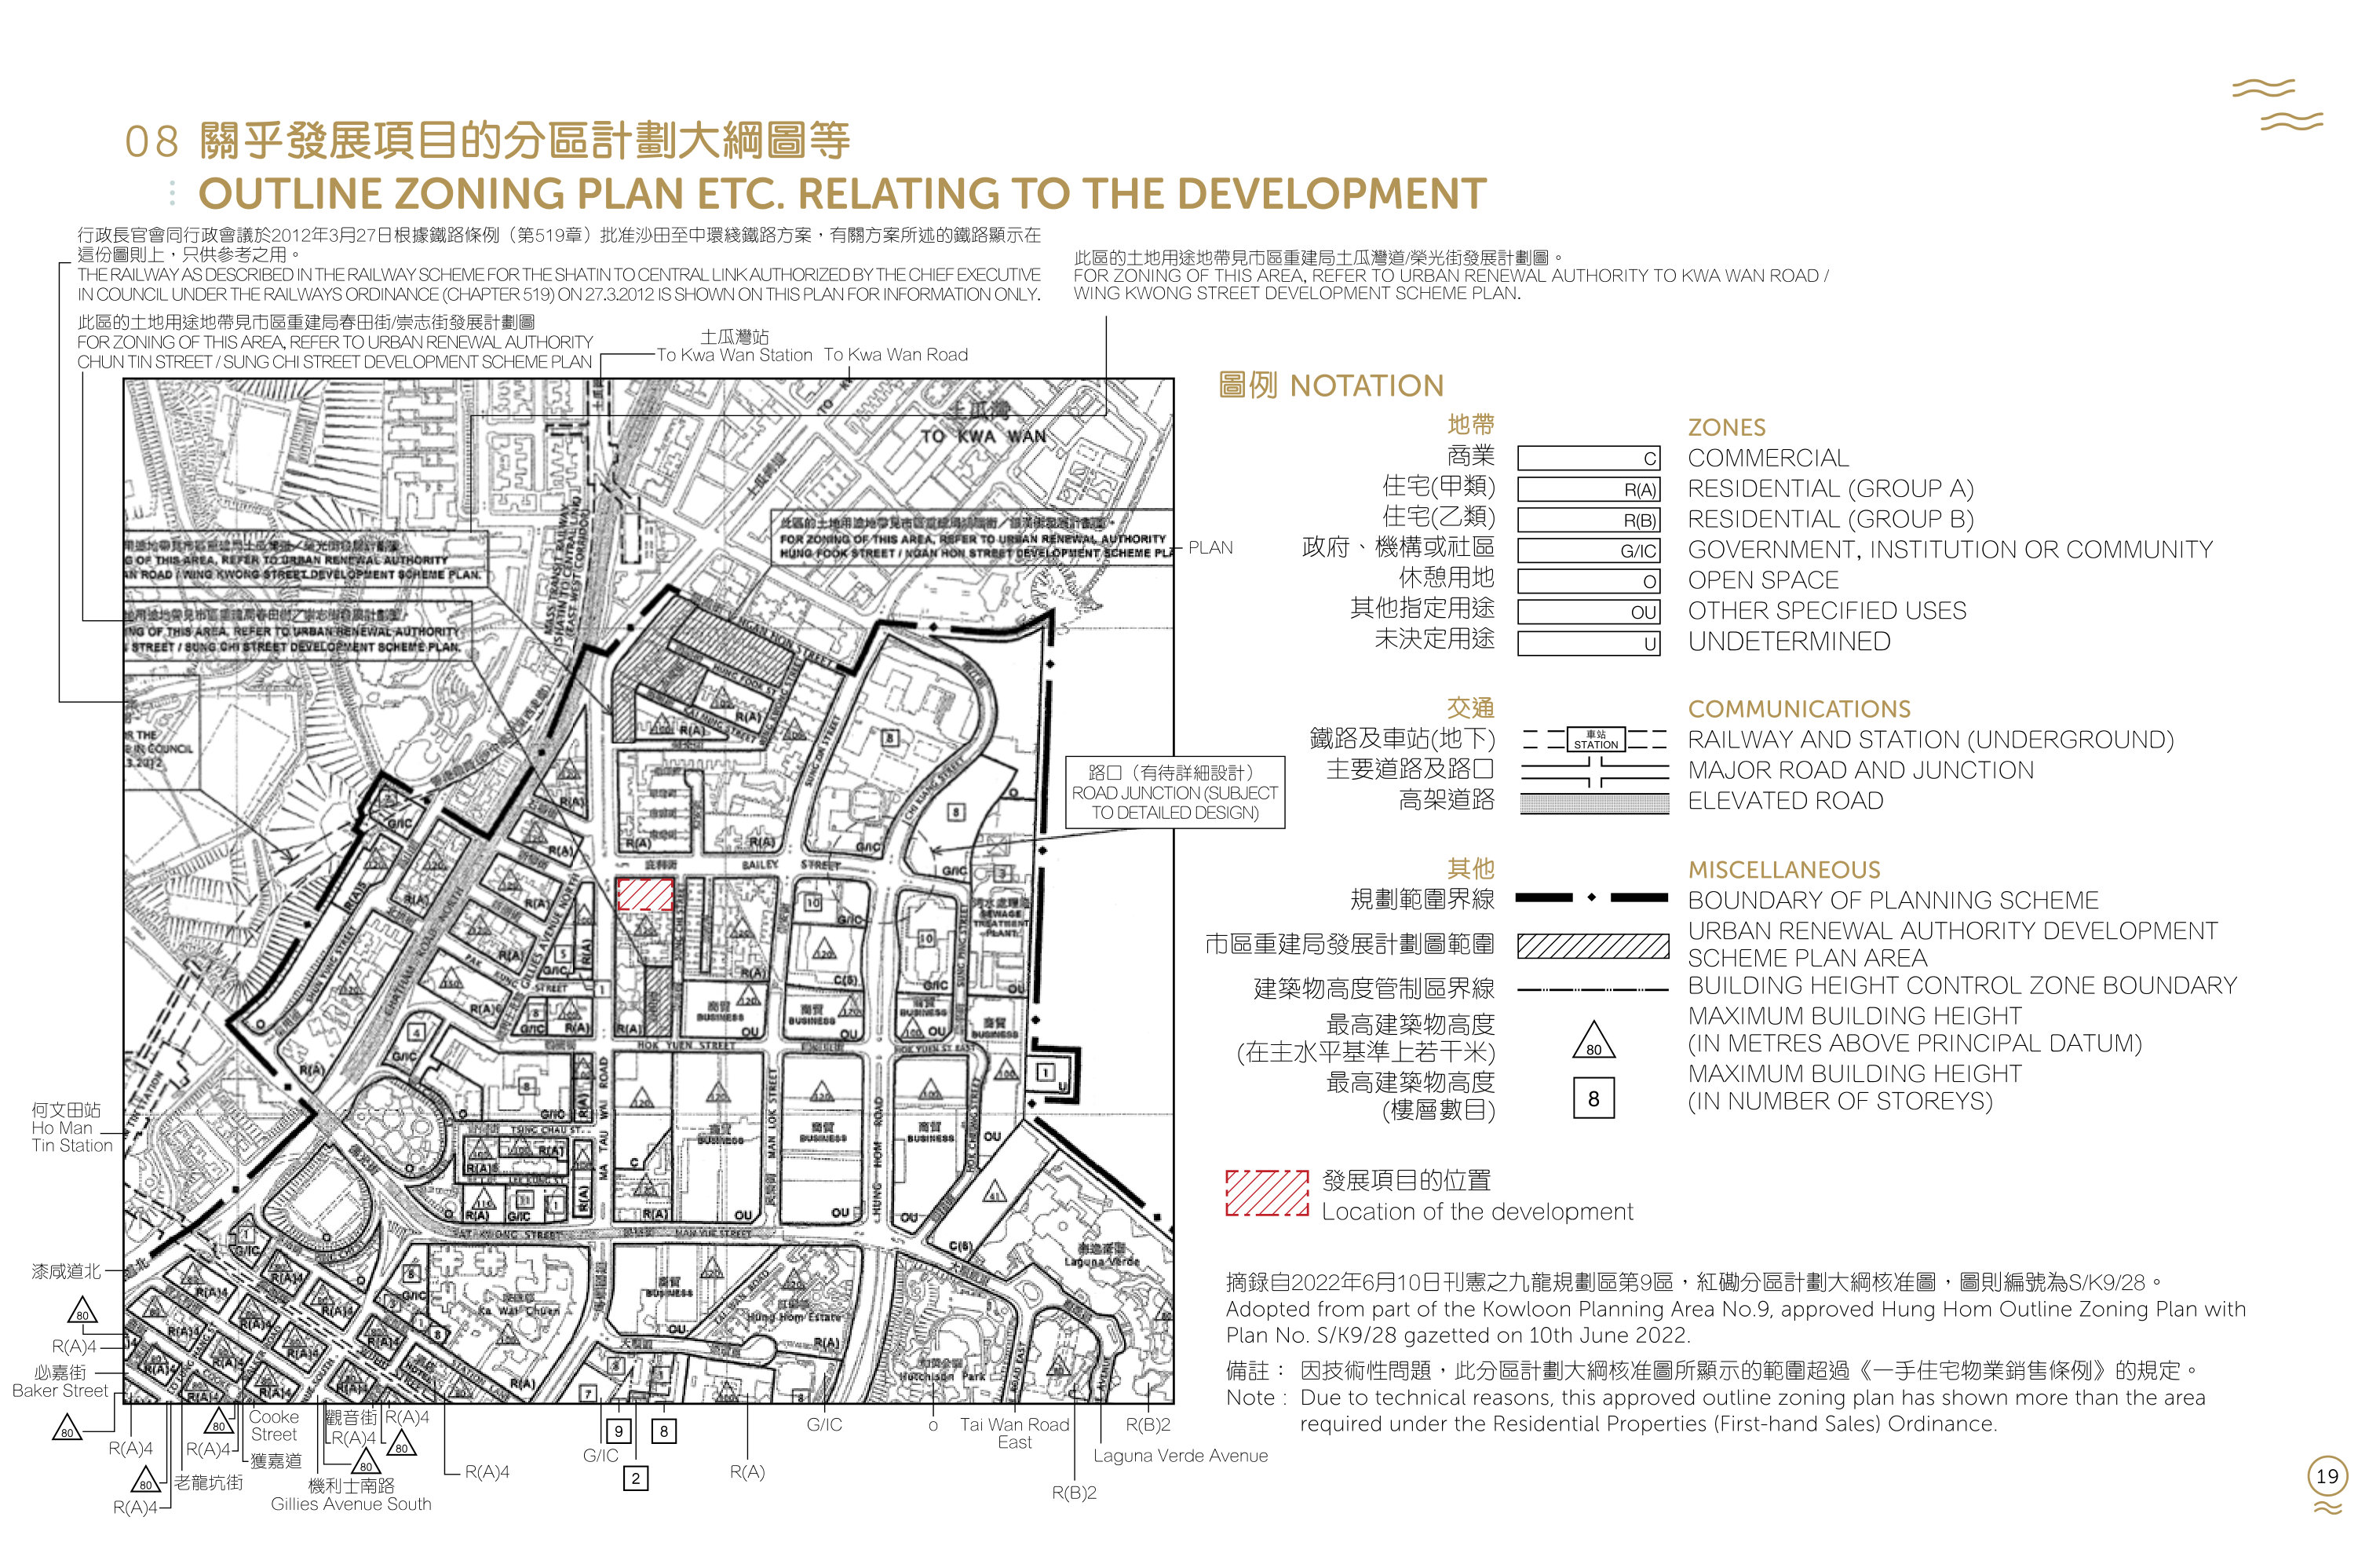Click the 'COMMERCIAL' legend label
Image resolution: width=2380 pixels, height=1546 pixels.
click(x=1768, y=458)
